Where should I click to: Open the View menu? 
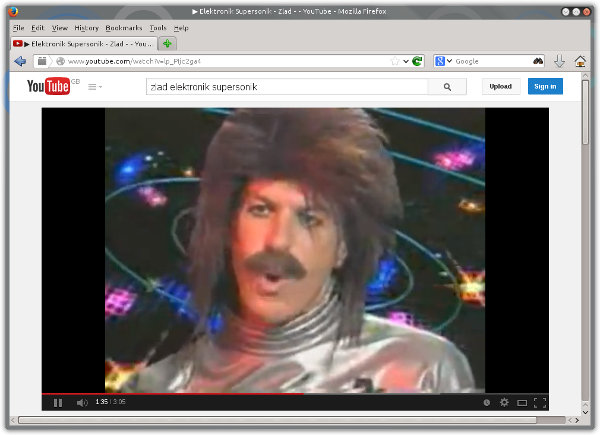coord(60,28)
